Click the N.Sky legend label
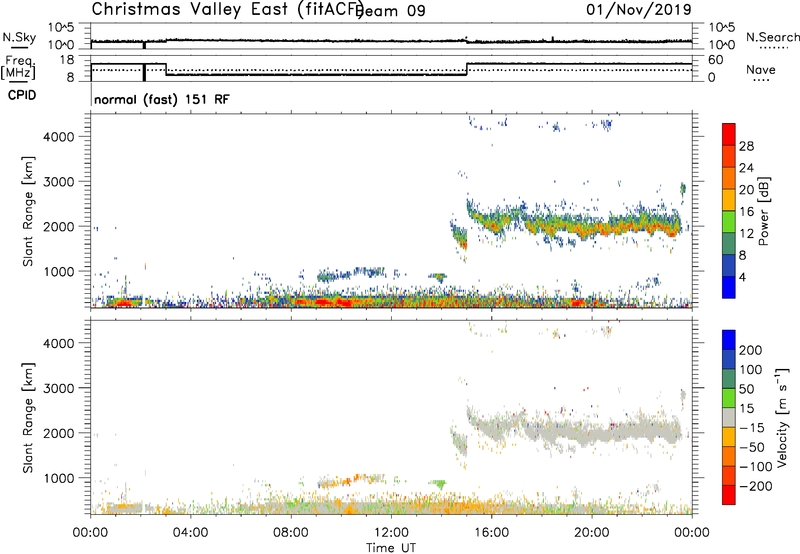 click(x=19, y=37)
